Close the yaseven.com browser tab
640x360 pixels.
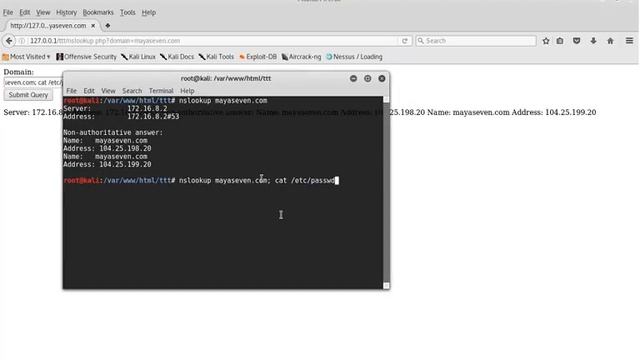pos(93,26)
